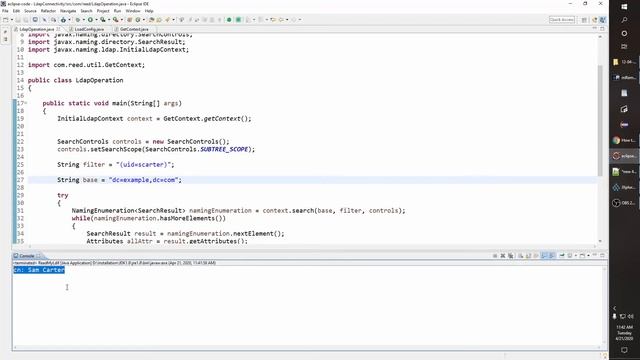The image size is (640, 360).
Task: Open the New wizard toolbar icon
Action: pyautogui.click(x=6, y=20)
